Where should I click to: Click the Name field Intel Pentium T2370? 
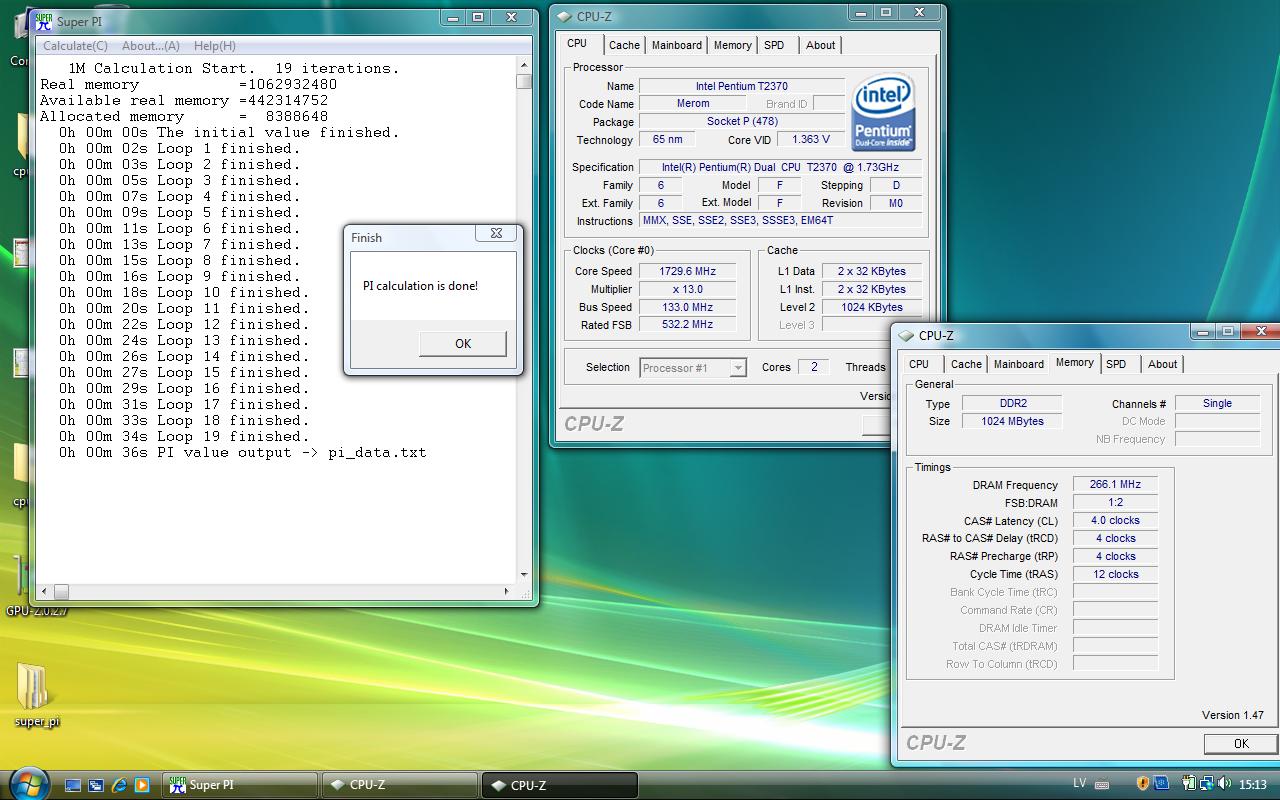point(742,86)
